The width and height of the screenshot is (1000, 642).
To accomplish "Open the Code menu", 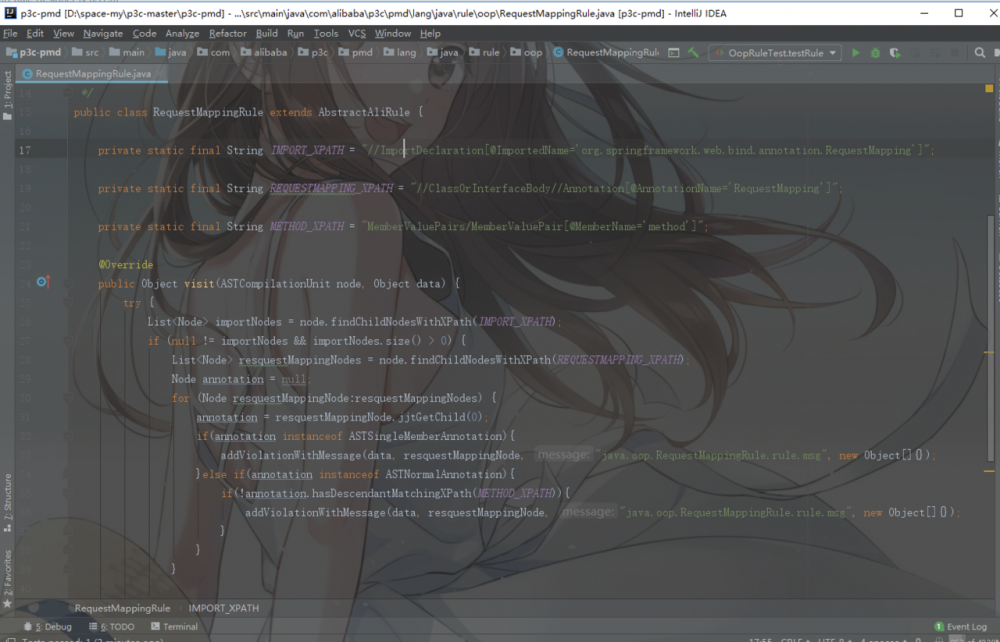I will [x=144, y=33].
